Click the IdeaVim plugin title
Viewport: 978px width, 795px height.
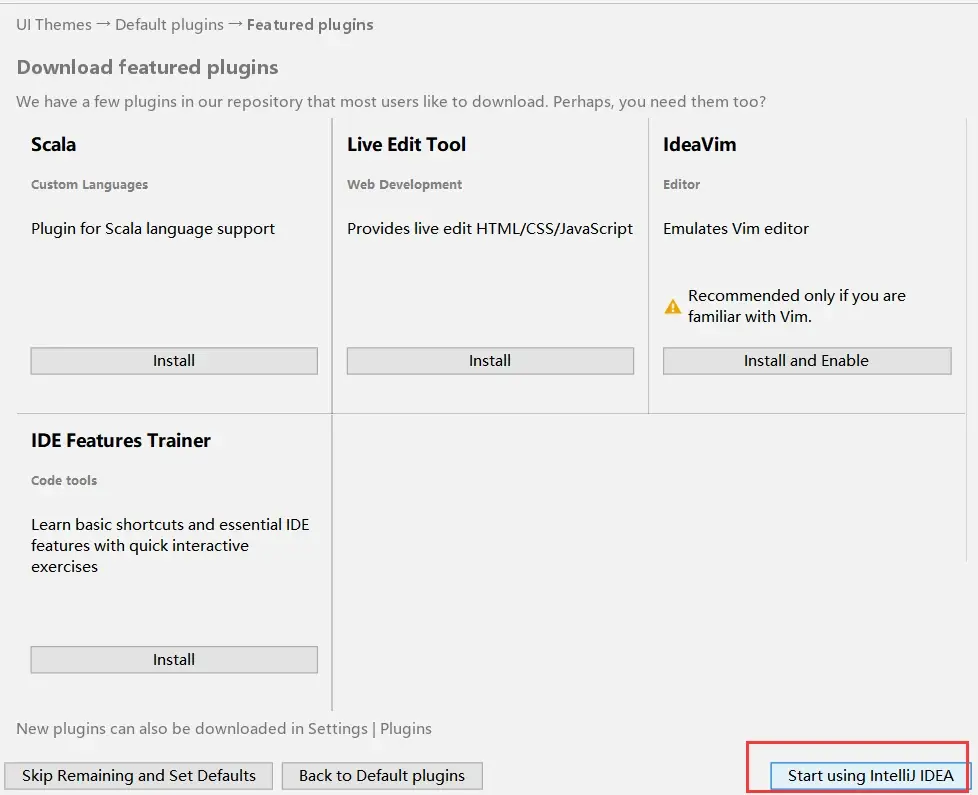coord(699,145)
